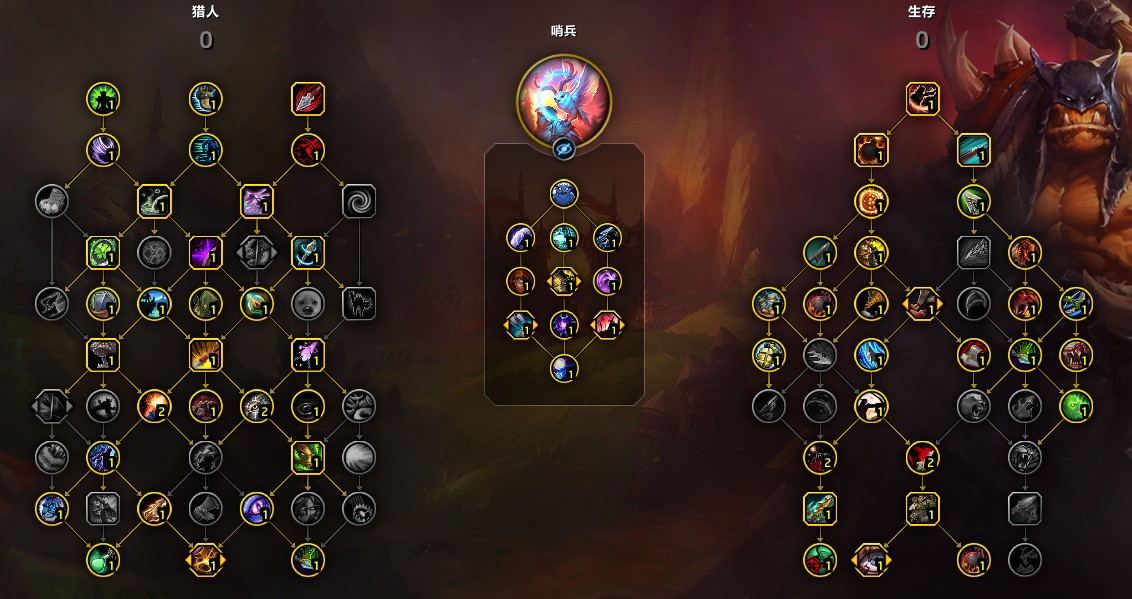Select the grey spiral vortex talent node
The width and height of the screenshot is (1132, 599).
pyautogui.click(x=359, y=201)
